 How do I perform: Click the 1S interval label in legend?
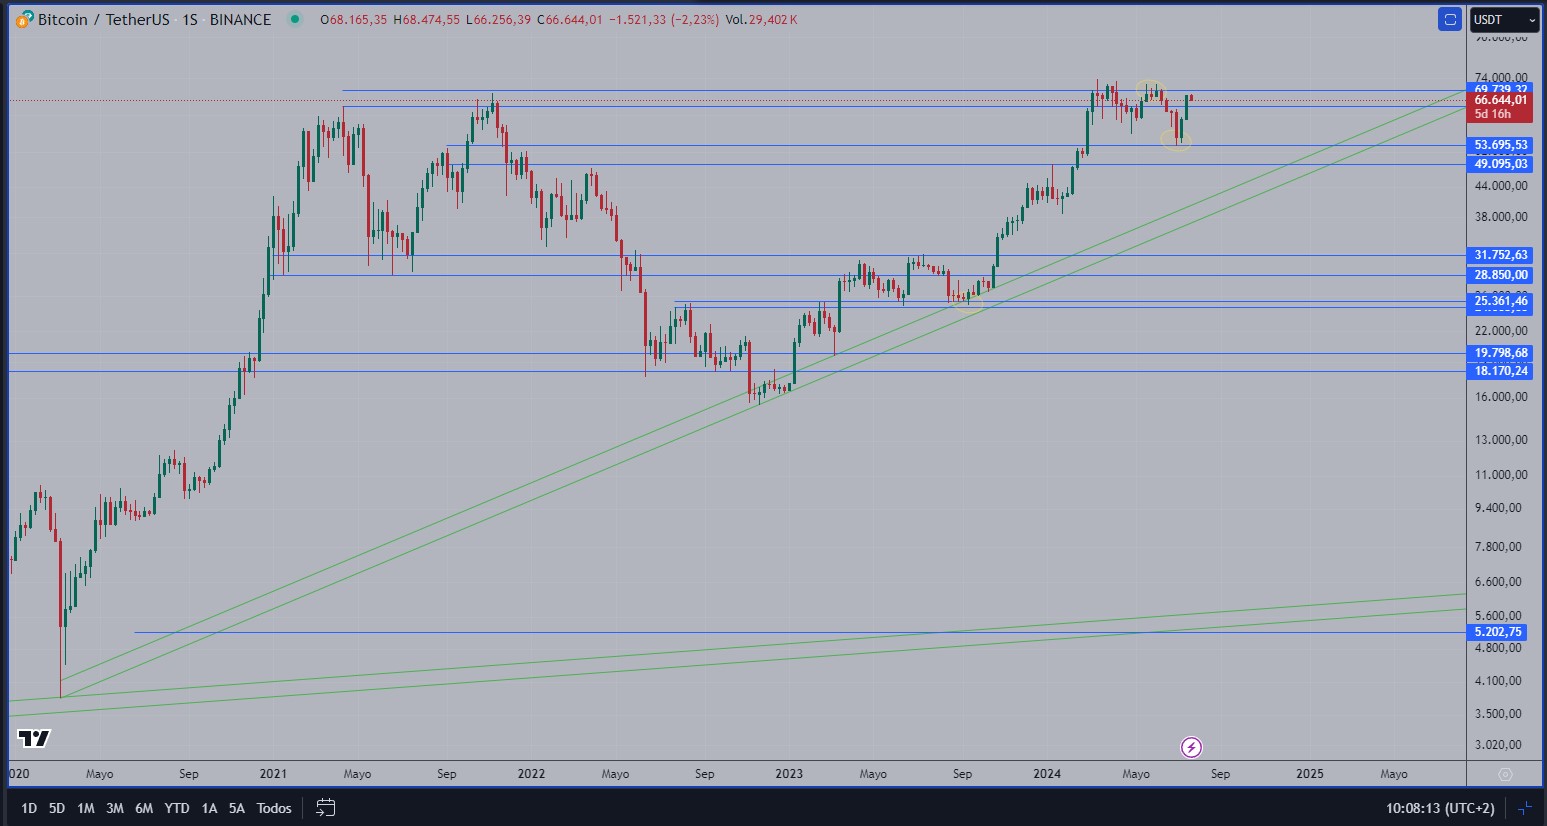pos(190,19)
